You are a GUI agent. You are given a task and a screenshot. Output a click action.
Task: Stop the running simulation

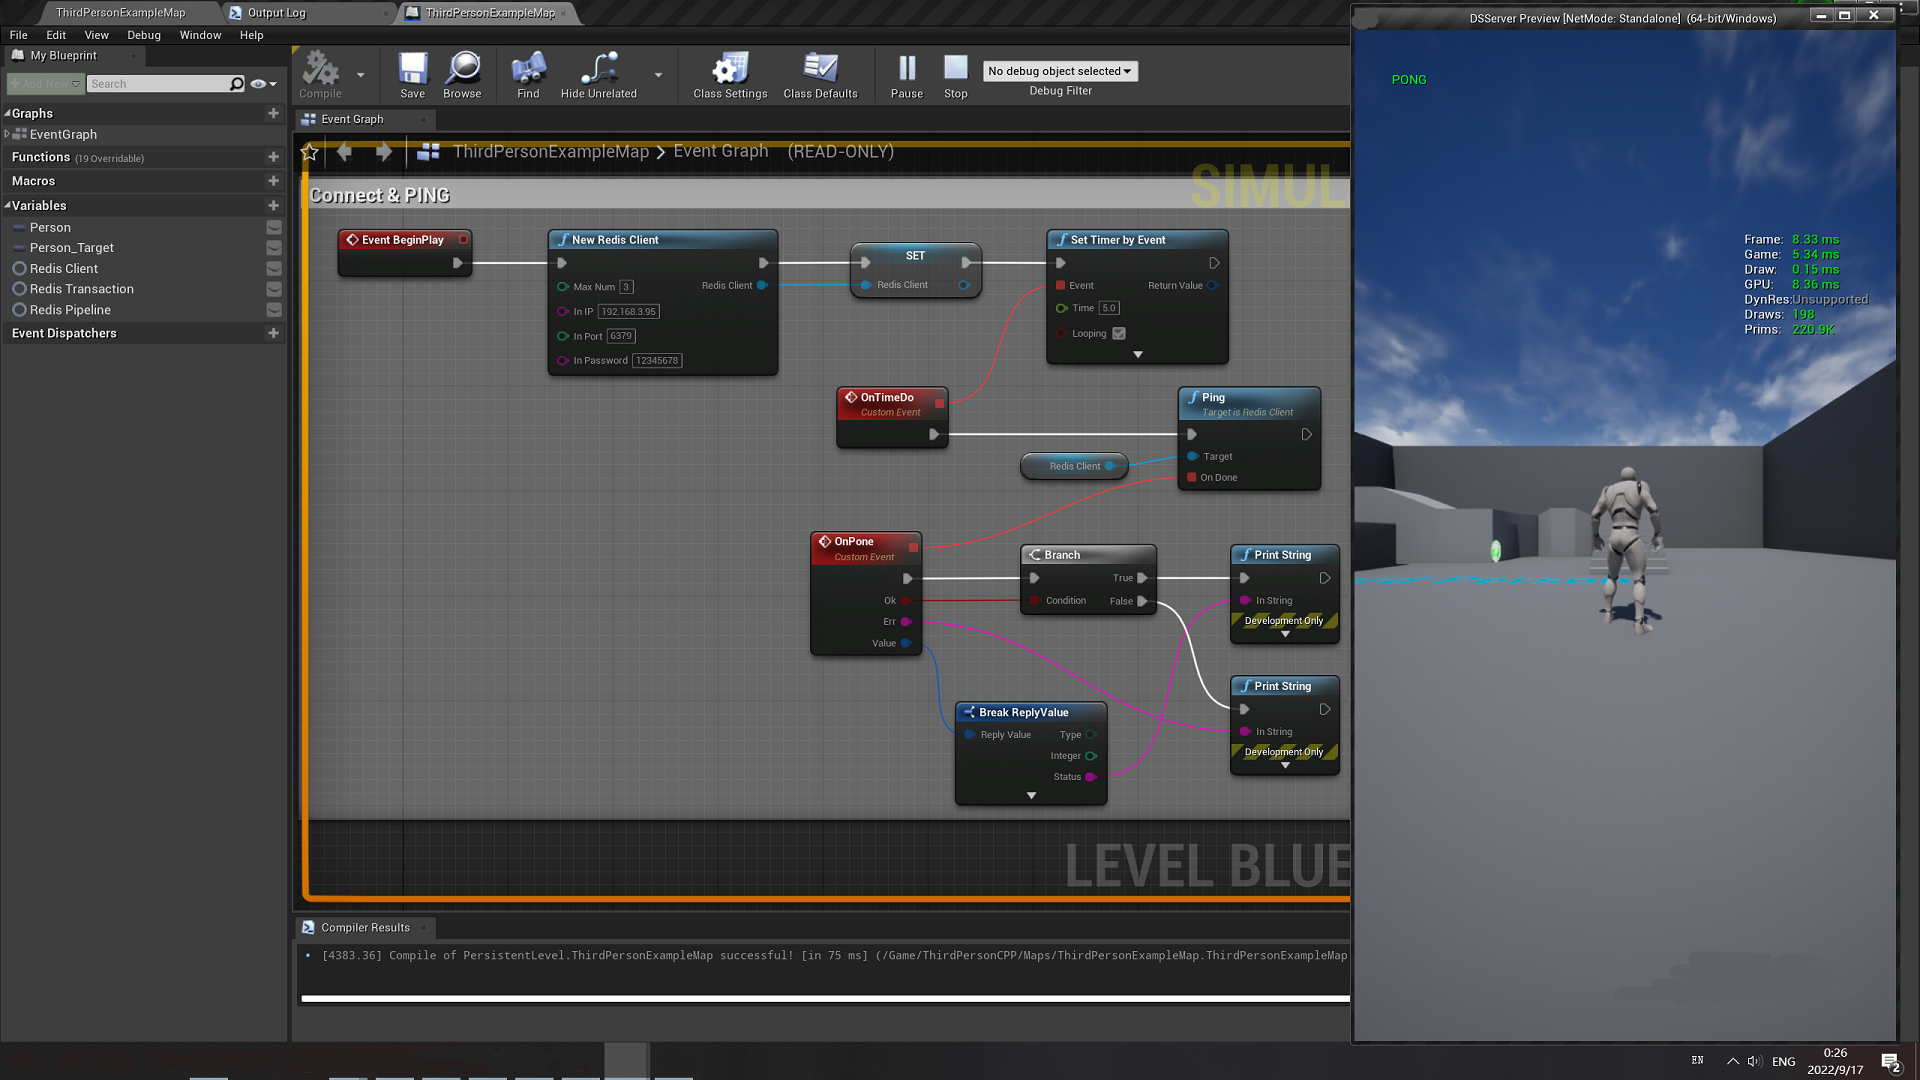pyautogui.click(x=955, y=69)
